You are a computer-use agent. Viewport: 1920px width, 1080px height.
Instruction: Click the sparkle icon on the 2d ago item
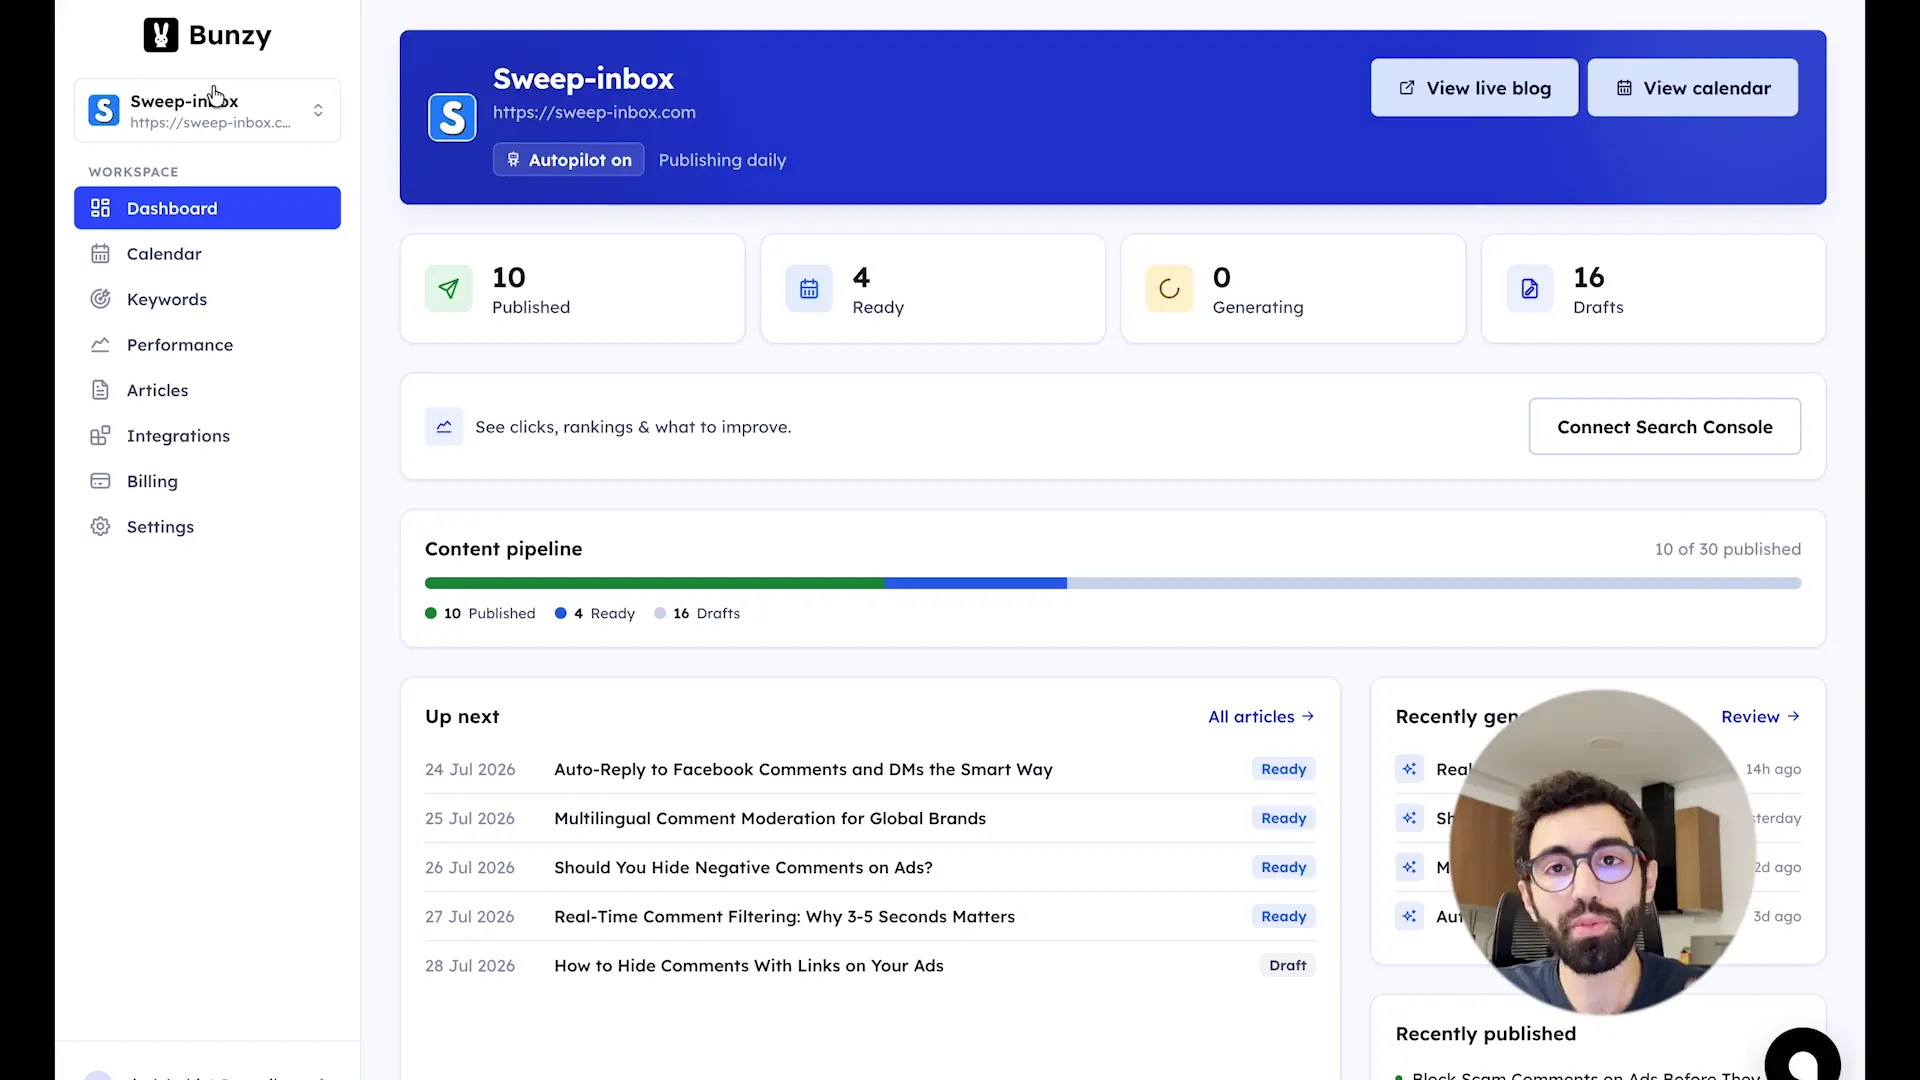point(1409,867)
